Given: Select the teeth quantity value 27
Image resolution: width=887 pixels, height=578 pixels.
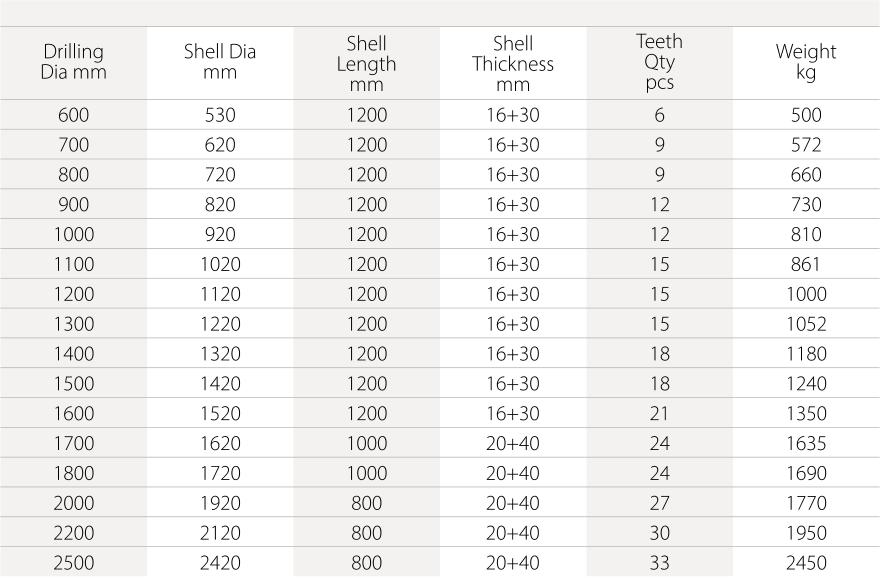Looking at the screenshot, I should point(660,504).
